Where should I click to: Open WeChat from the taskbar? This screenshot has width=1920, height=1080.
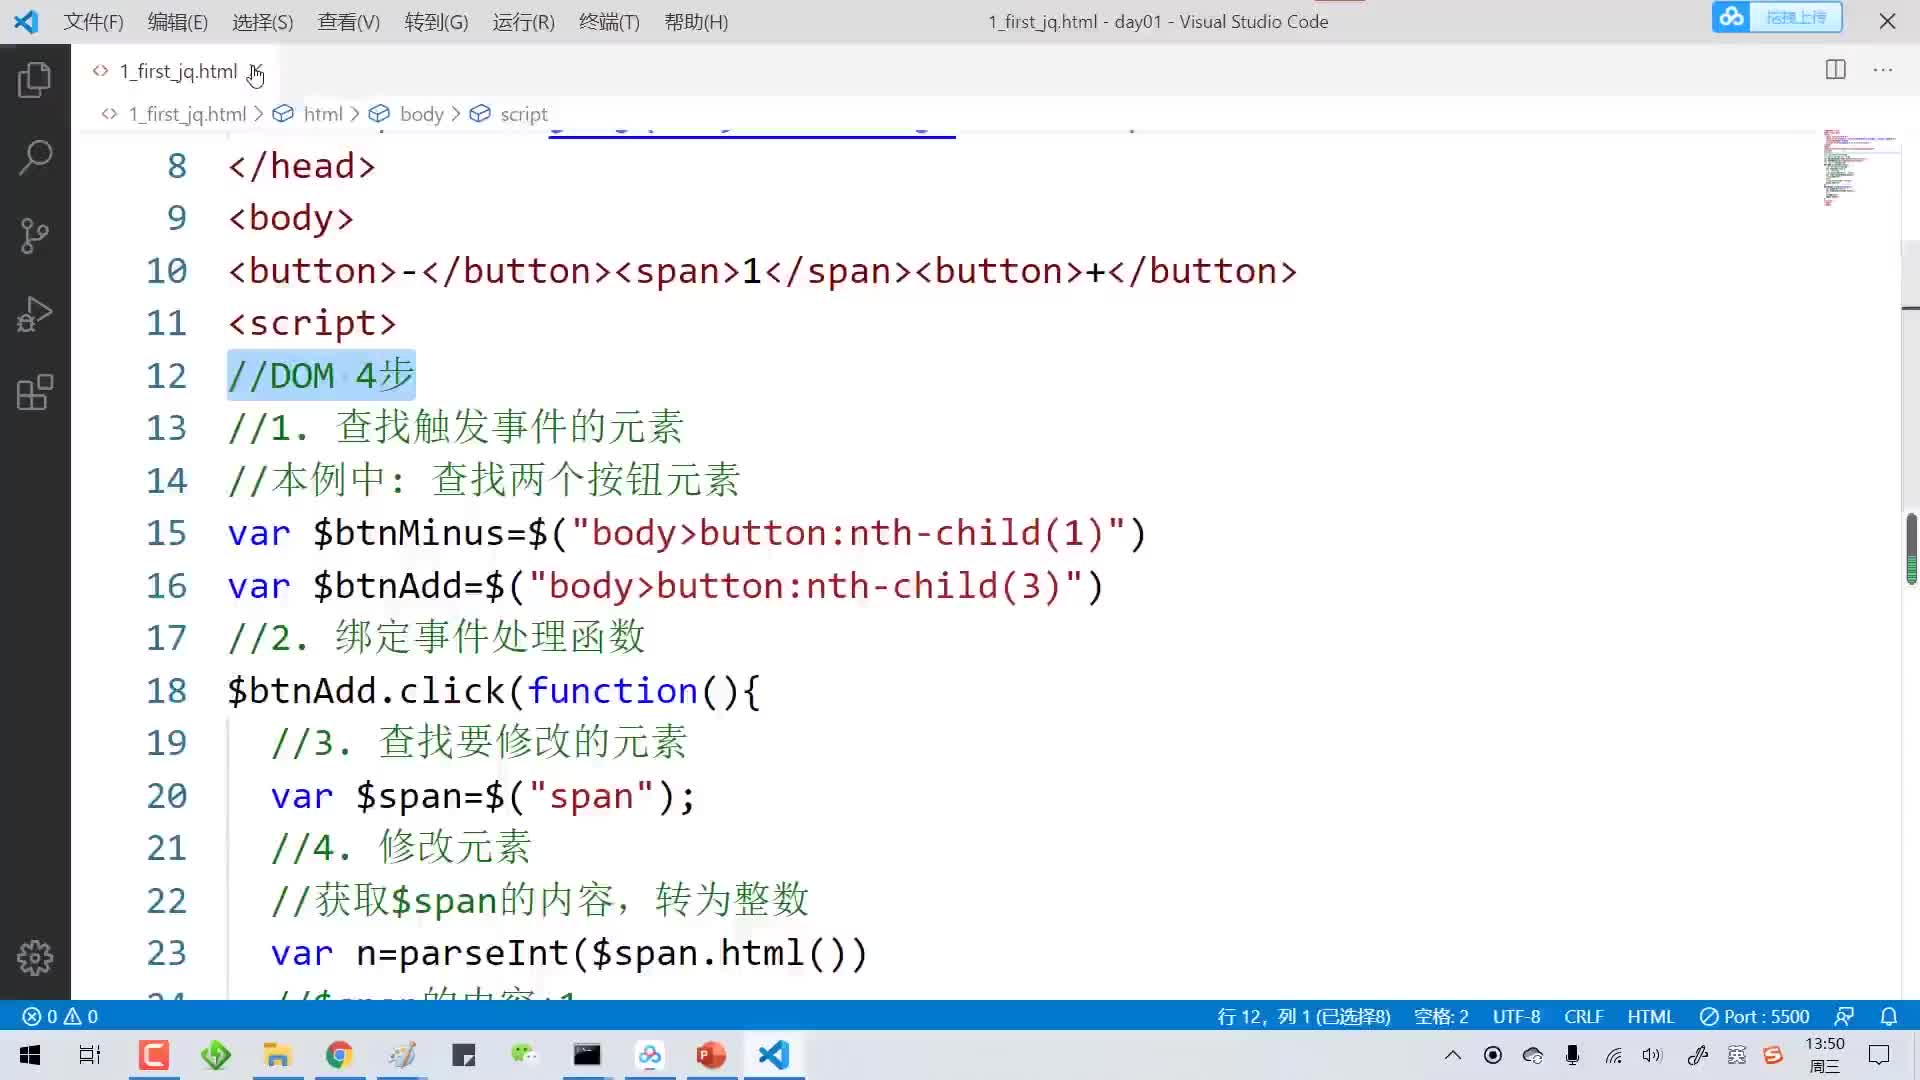click(x=525, y=1055)
